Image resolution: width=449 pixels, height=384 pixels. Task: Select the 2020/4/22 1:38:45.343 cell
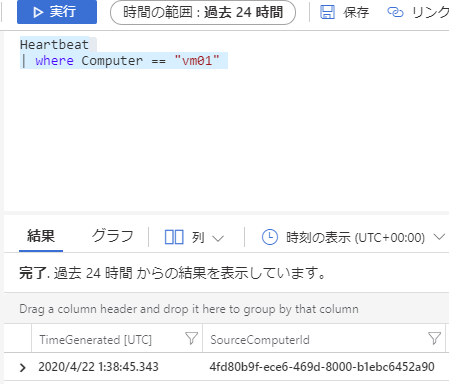click(x=98, y=367)
